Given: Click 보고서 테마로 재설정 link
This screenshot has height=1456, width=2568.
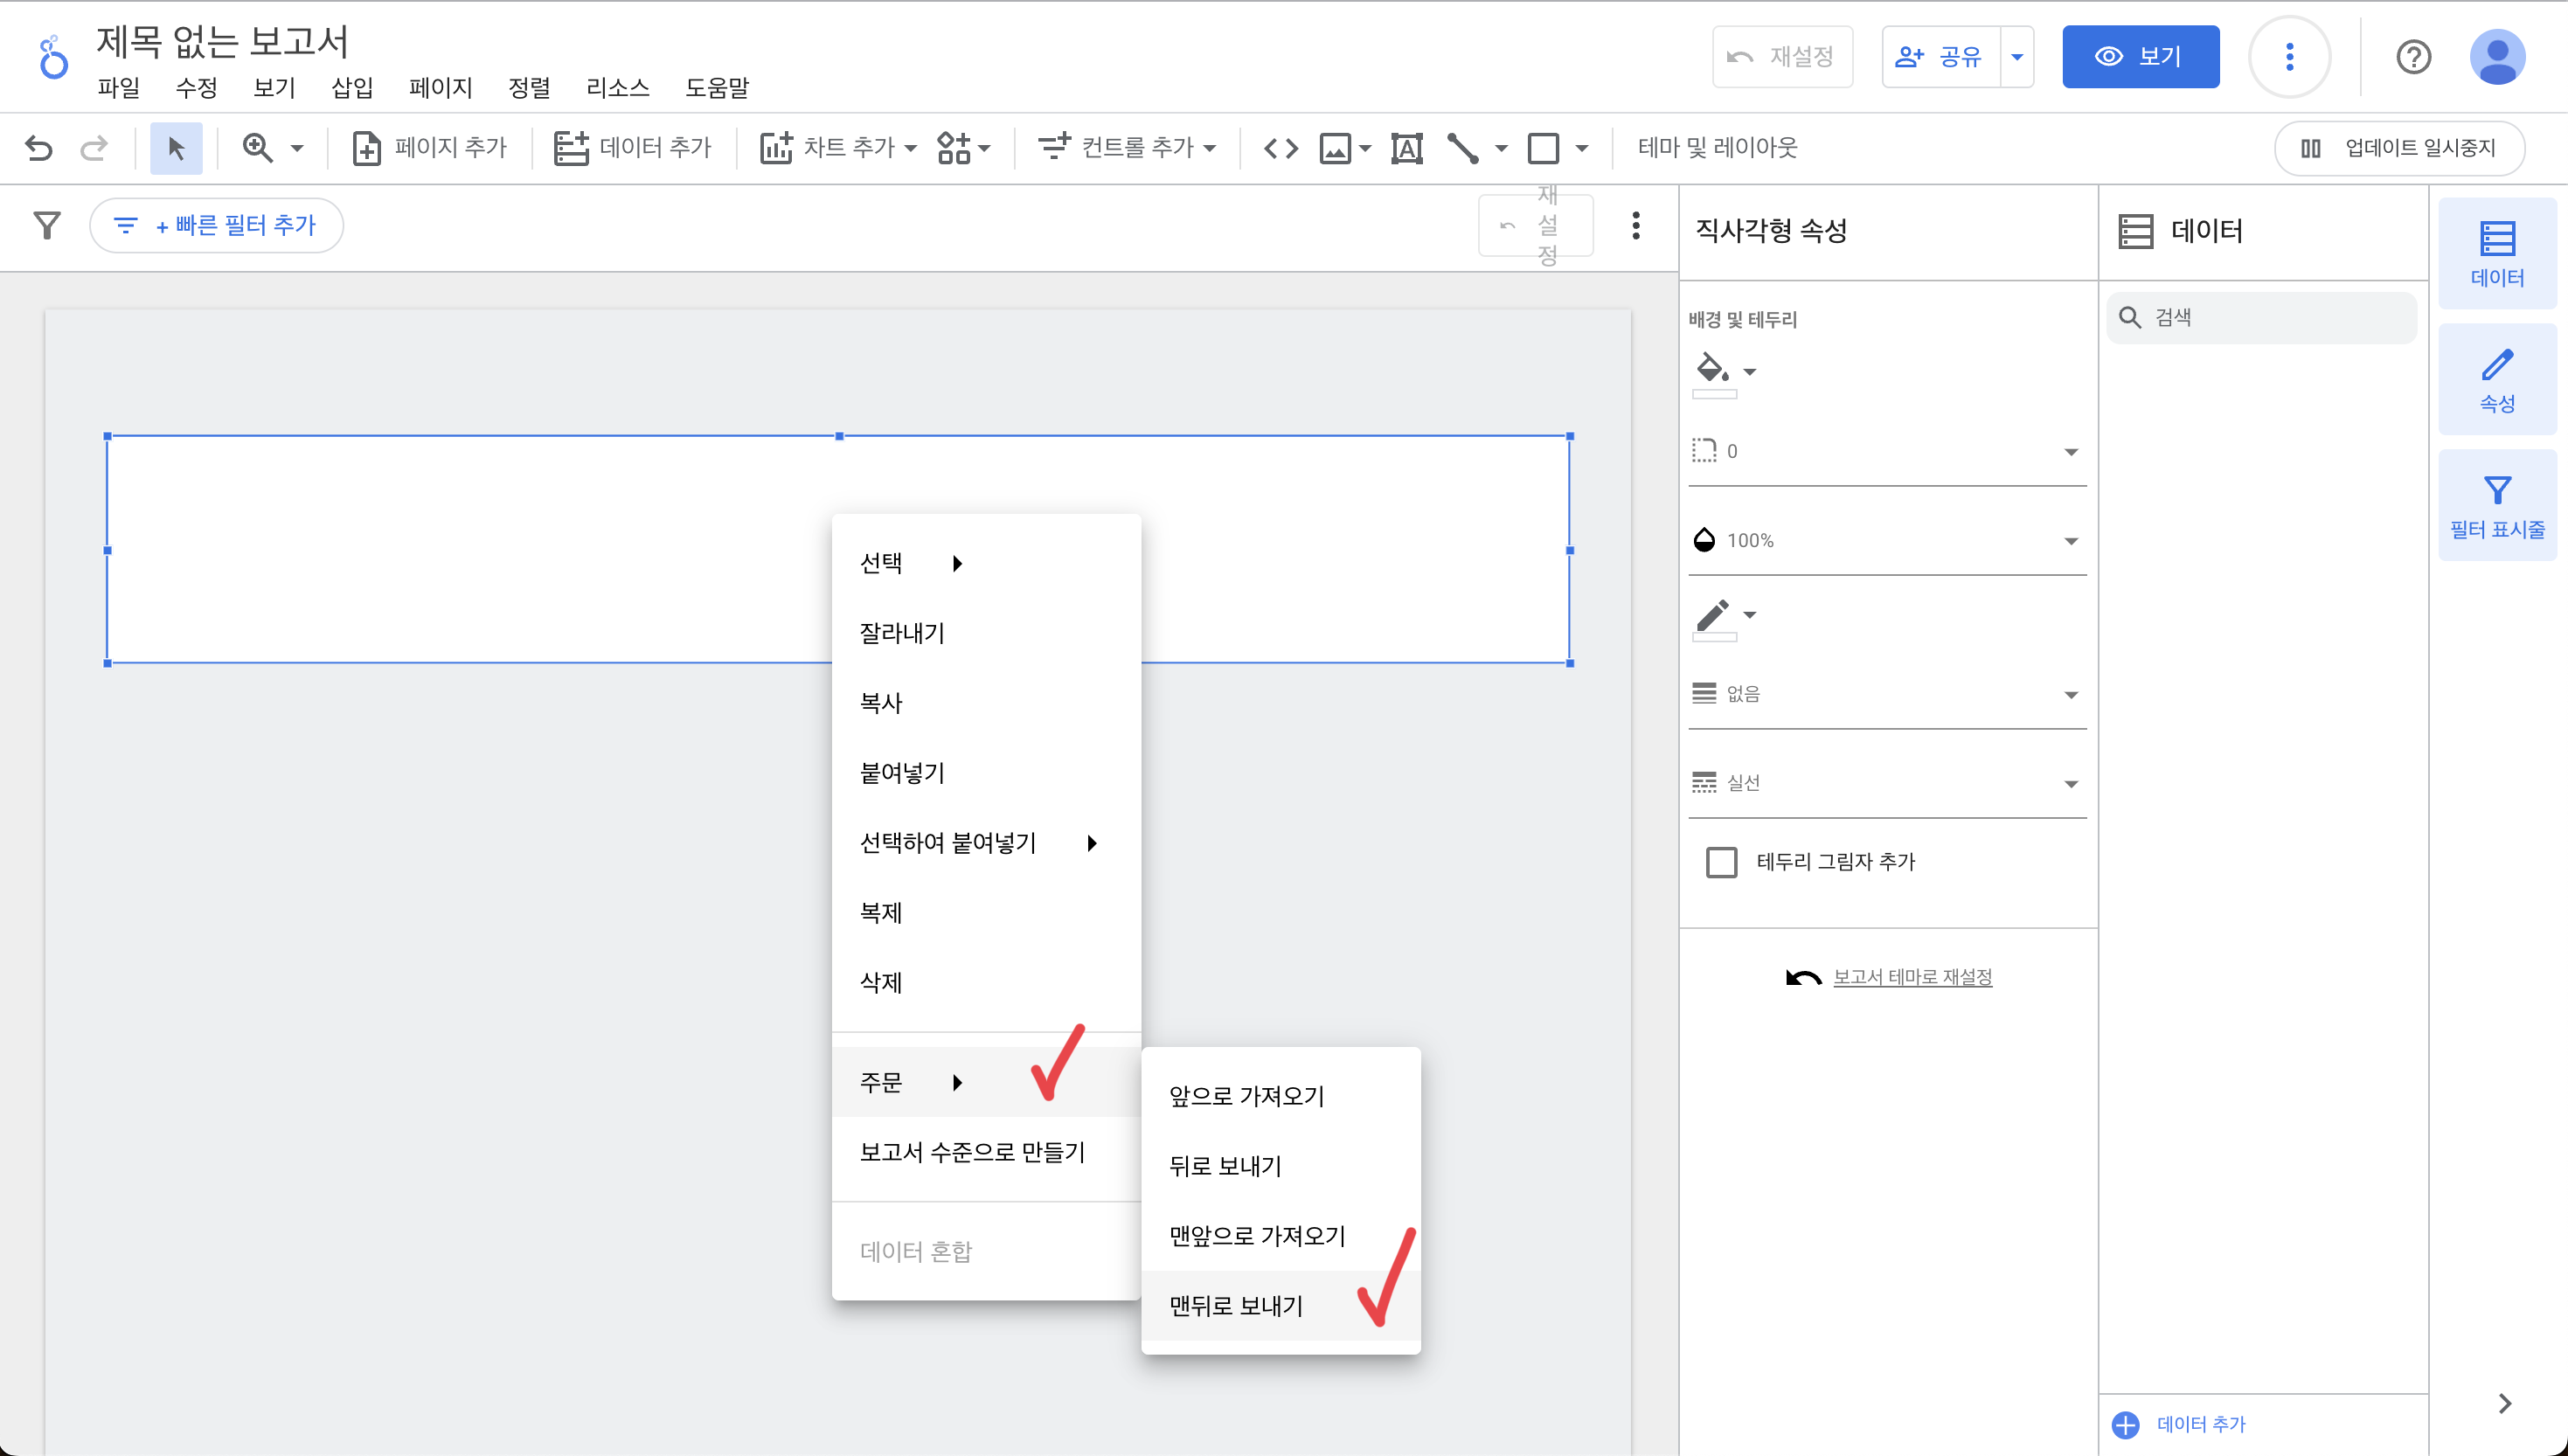Looking at the screenshot, I should (1911, 977).
